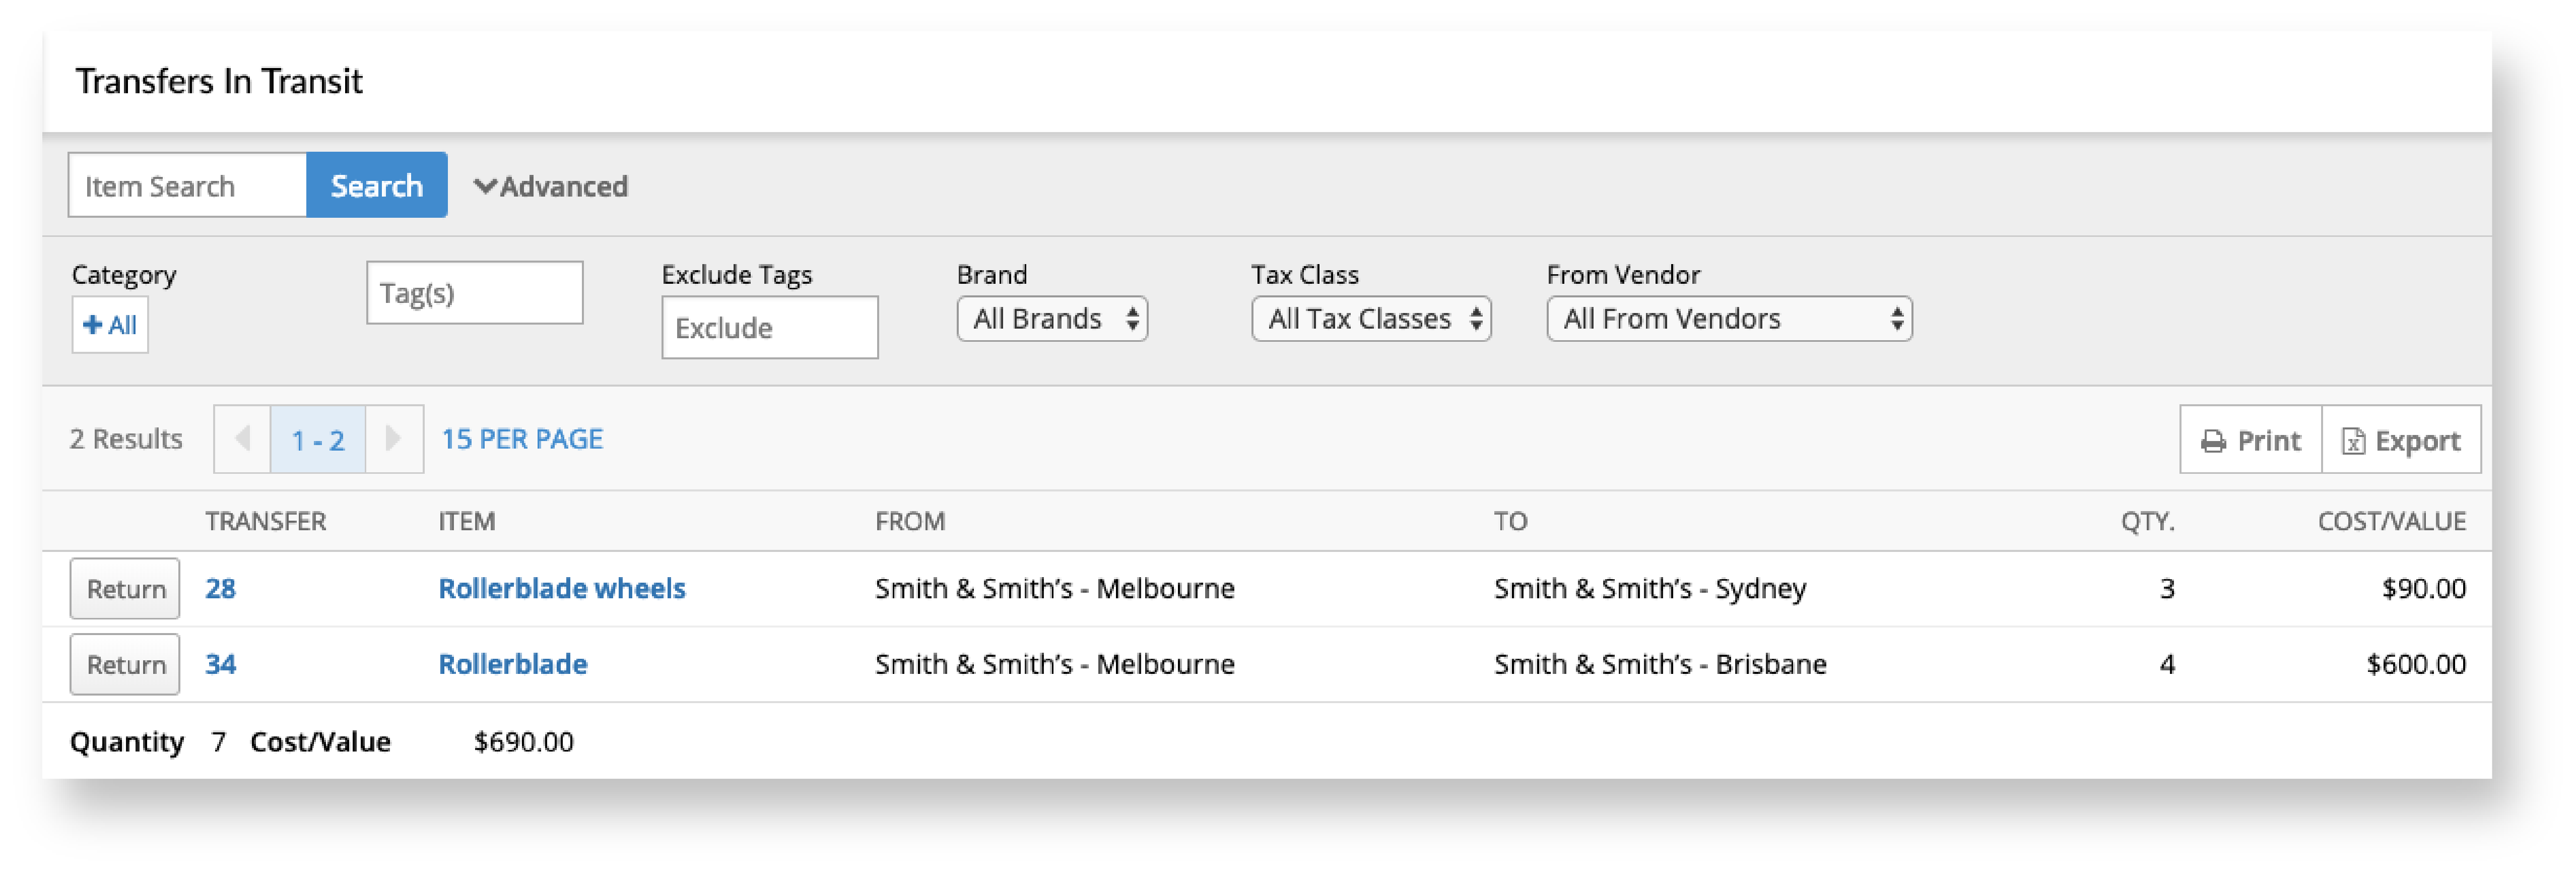Select the 1 - 2 page indicator
Image resolution: width=2576 pixels, height=874 pixels.
317,440
